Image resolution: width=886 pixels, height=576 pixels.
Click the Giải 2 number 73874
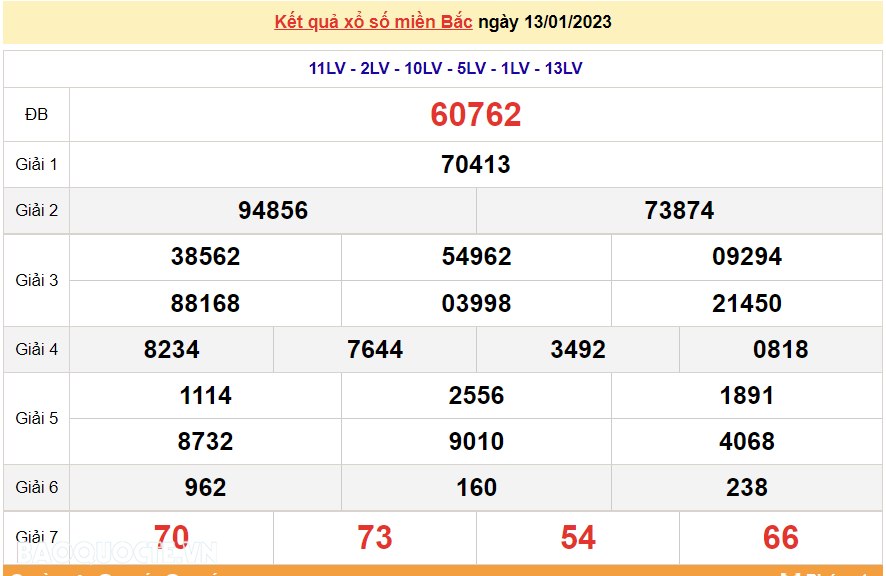680,211
